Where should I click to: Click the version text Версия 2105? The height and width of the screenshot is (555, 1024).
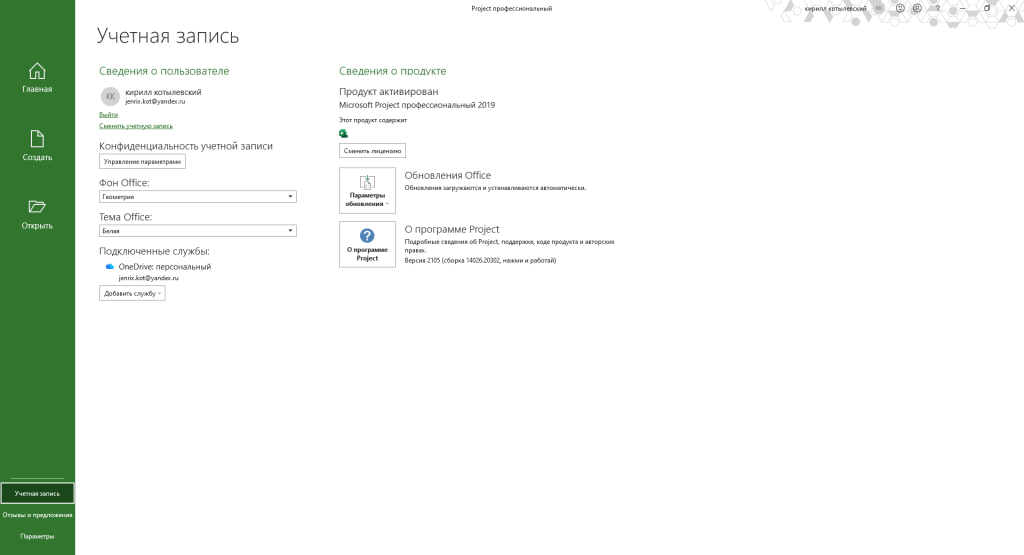[480, 261]
